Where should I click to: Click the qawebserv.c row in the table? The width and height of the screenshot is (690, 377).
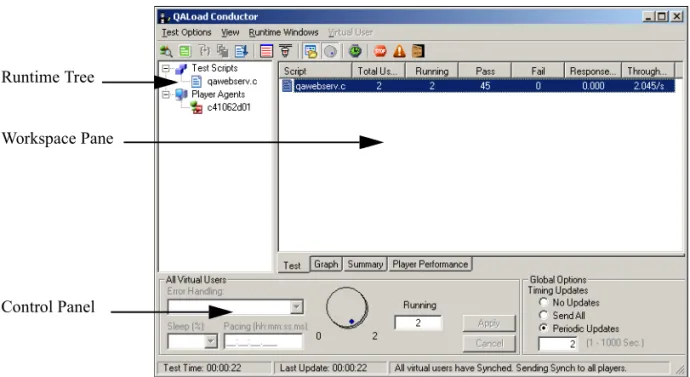point(477,86)
